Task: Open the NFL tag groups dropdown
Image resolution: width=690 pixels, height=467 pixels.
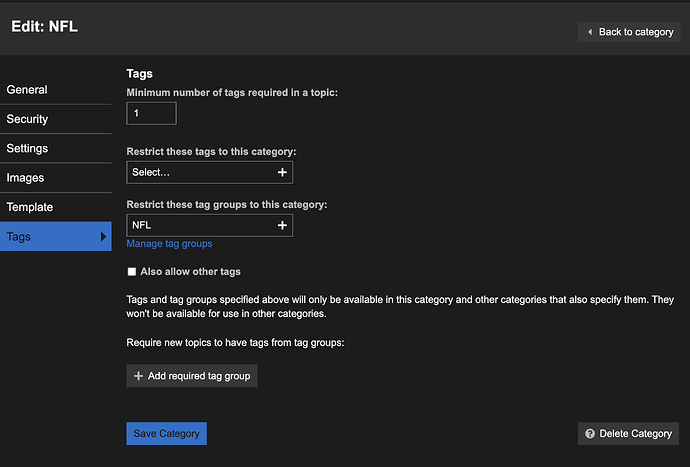Action: tap(209, 225)
